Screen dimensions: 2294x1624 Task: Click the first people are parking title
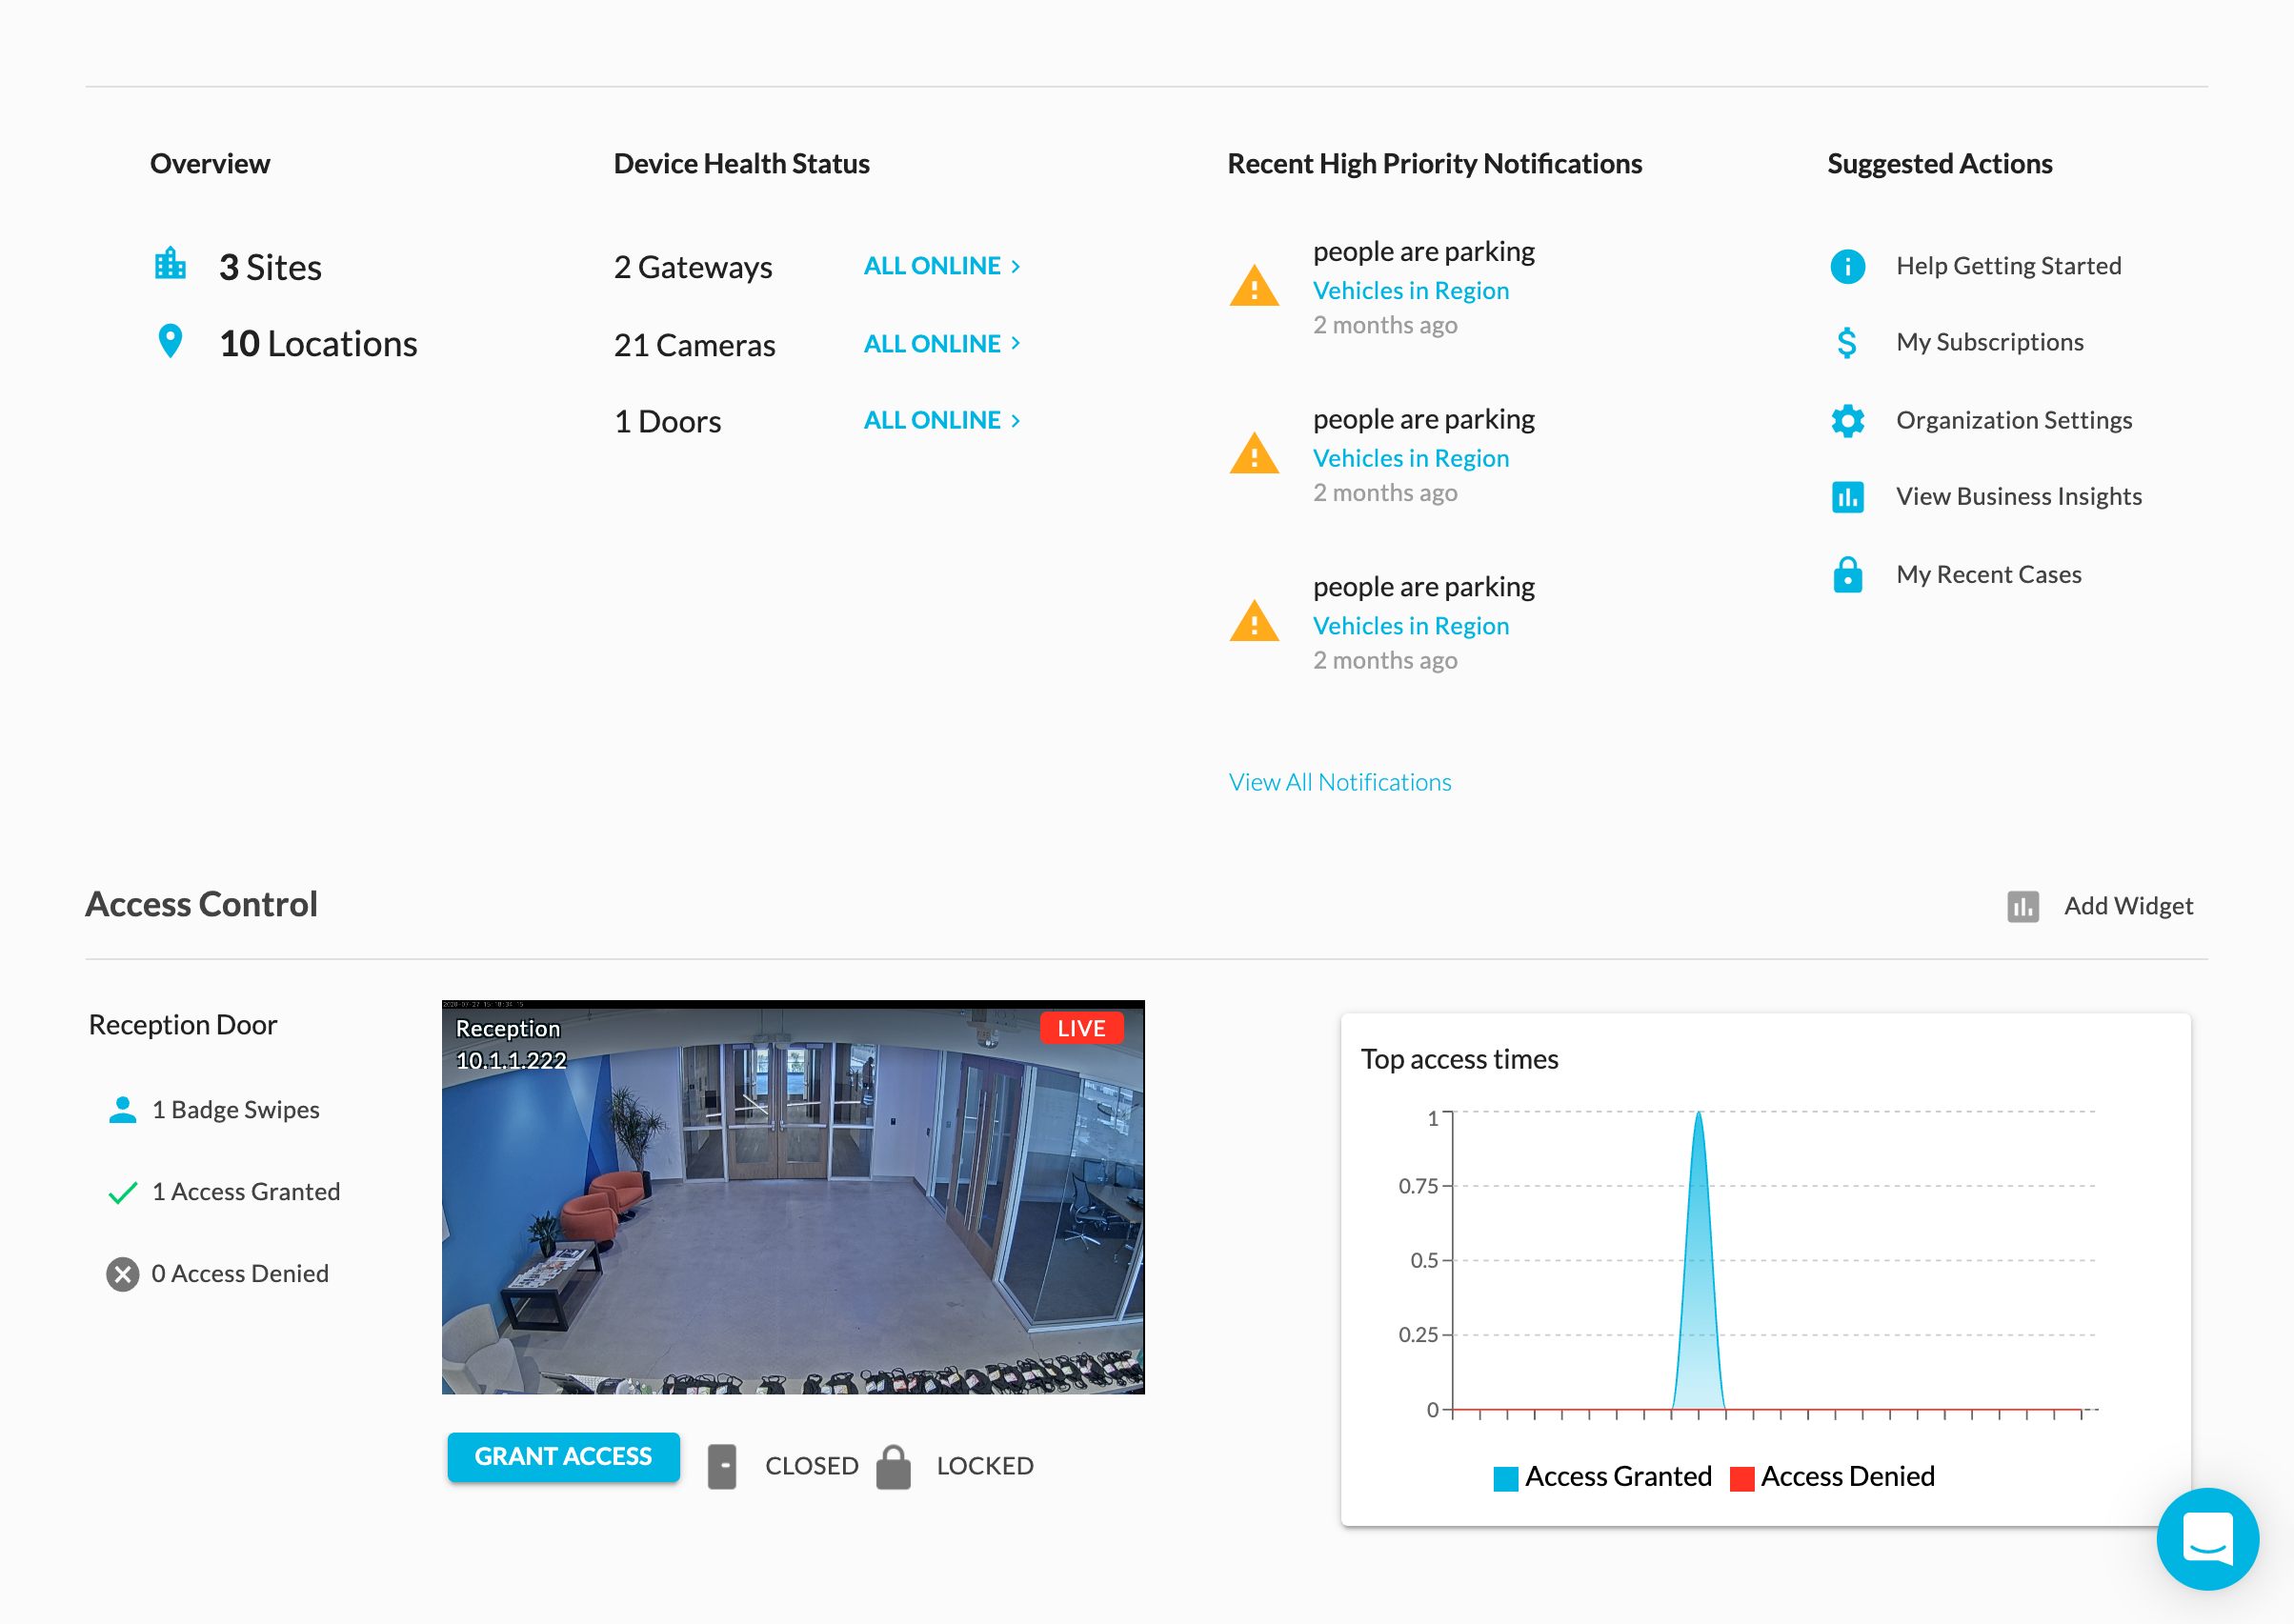click(x=1423, y=251)
